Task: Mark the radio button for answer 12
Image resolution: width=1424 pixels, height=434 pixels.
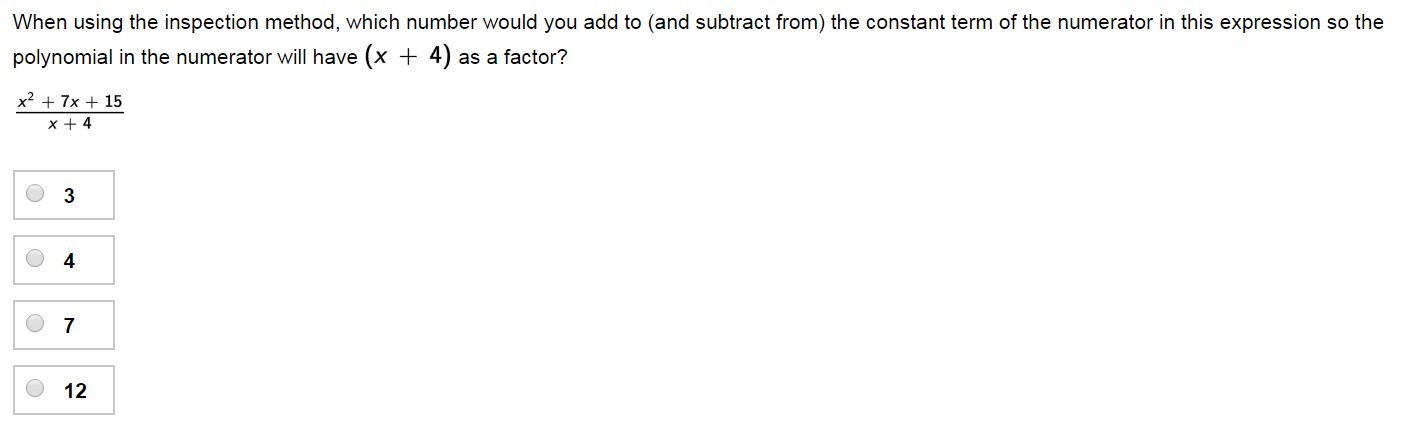Action: point(35,389)
